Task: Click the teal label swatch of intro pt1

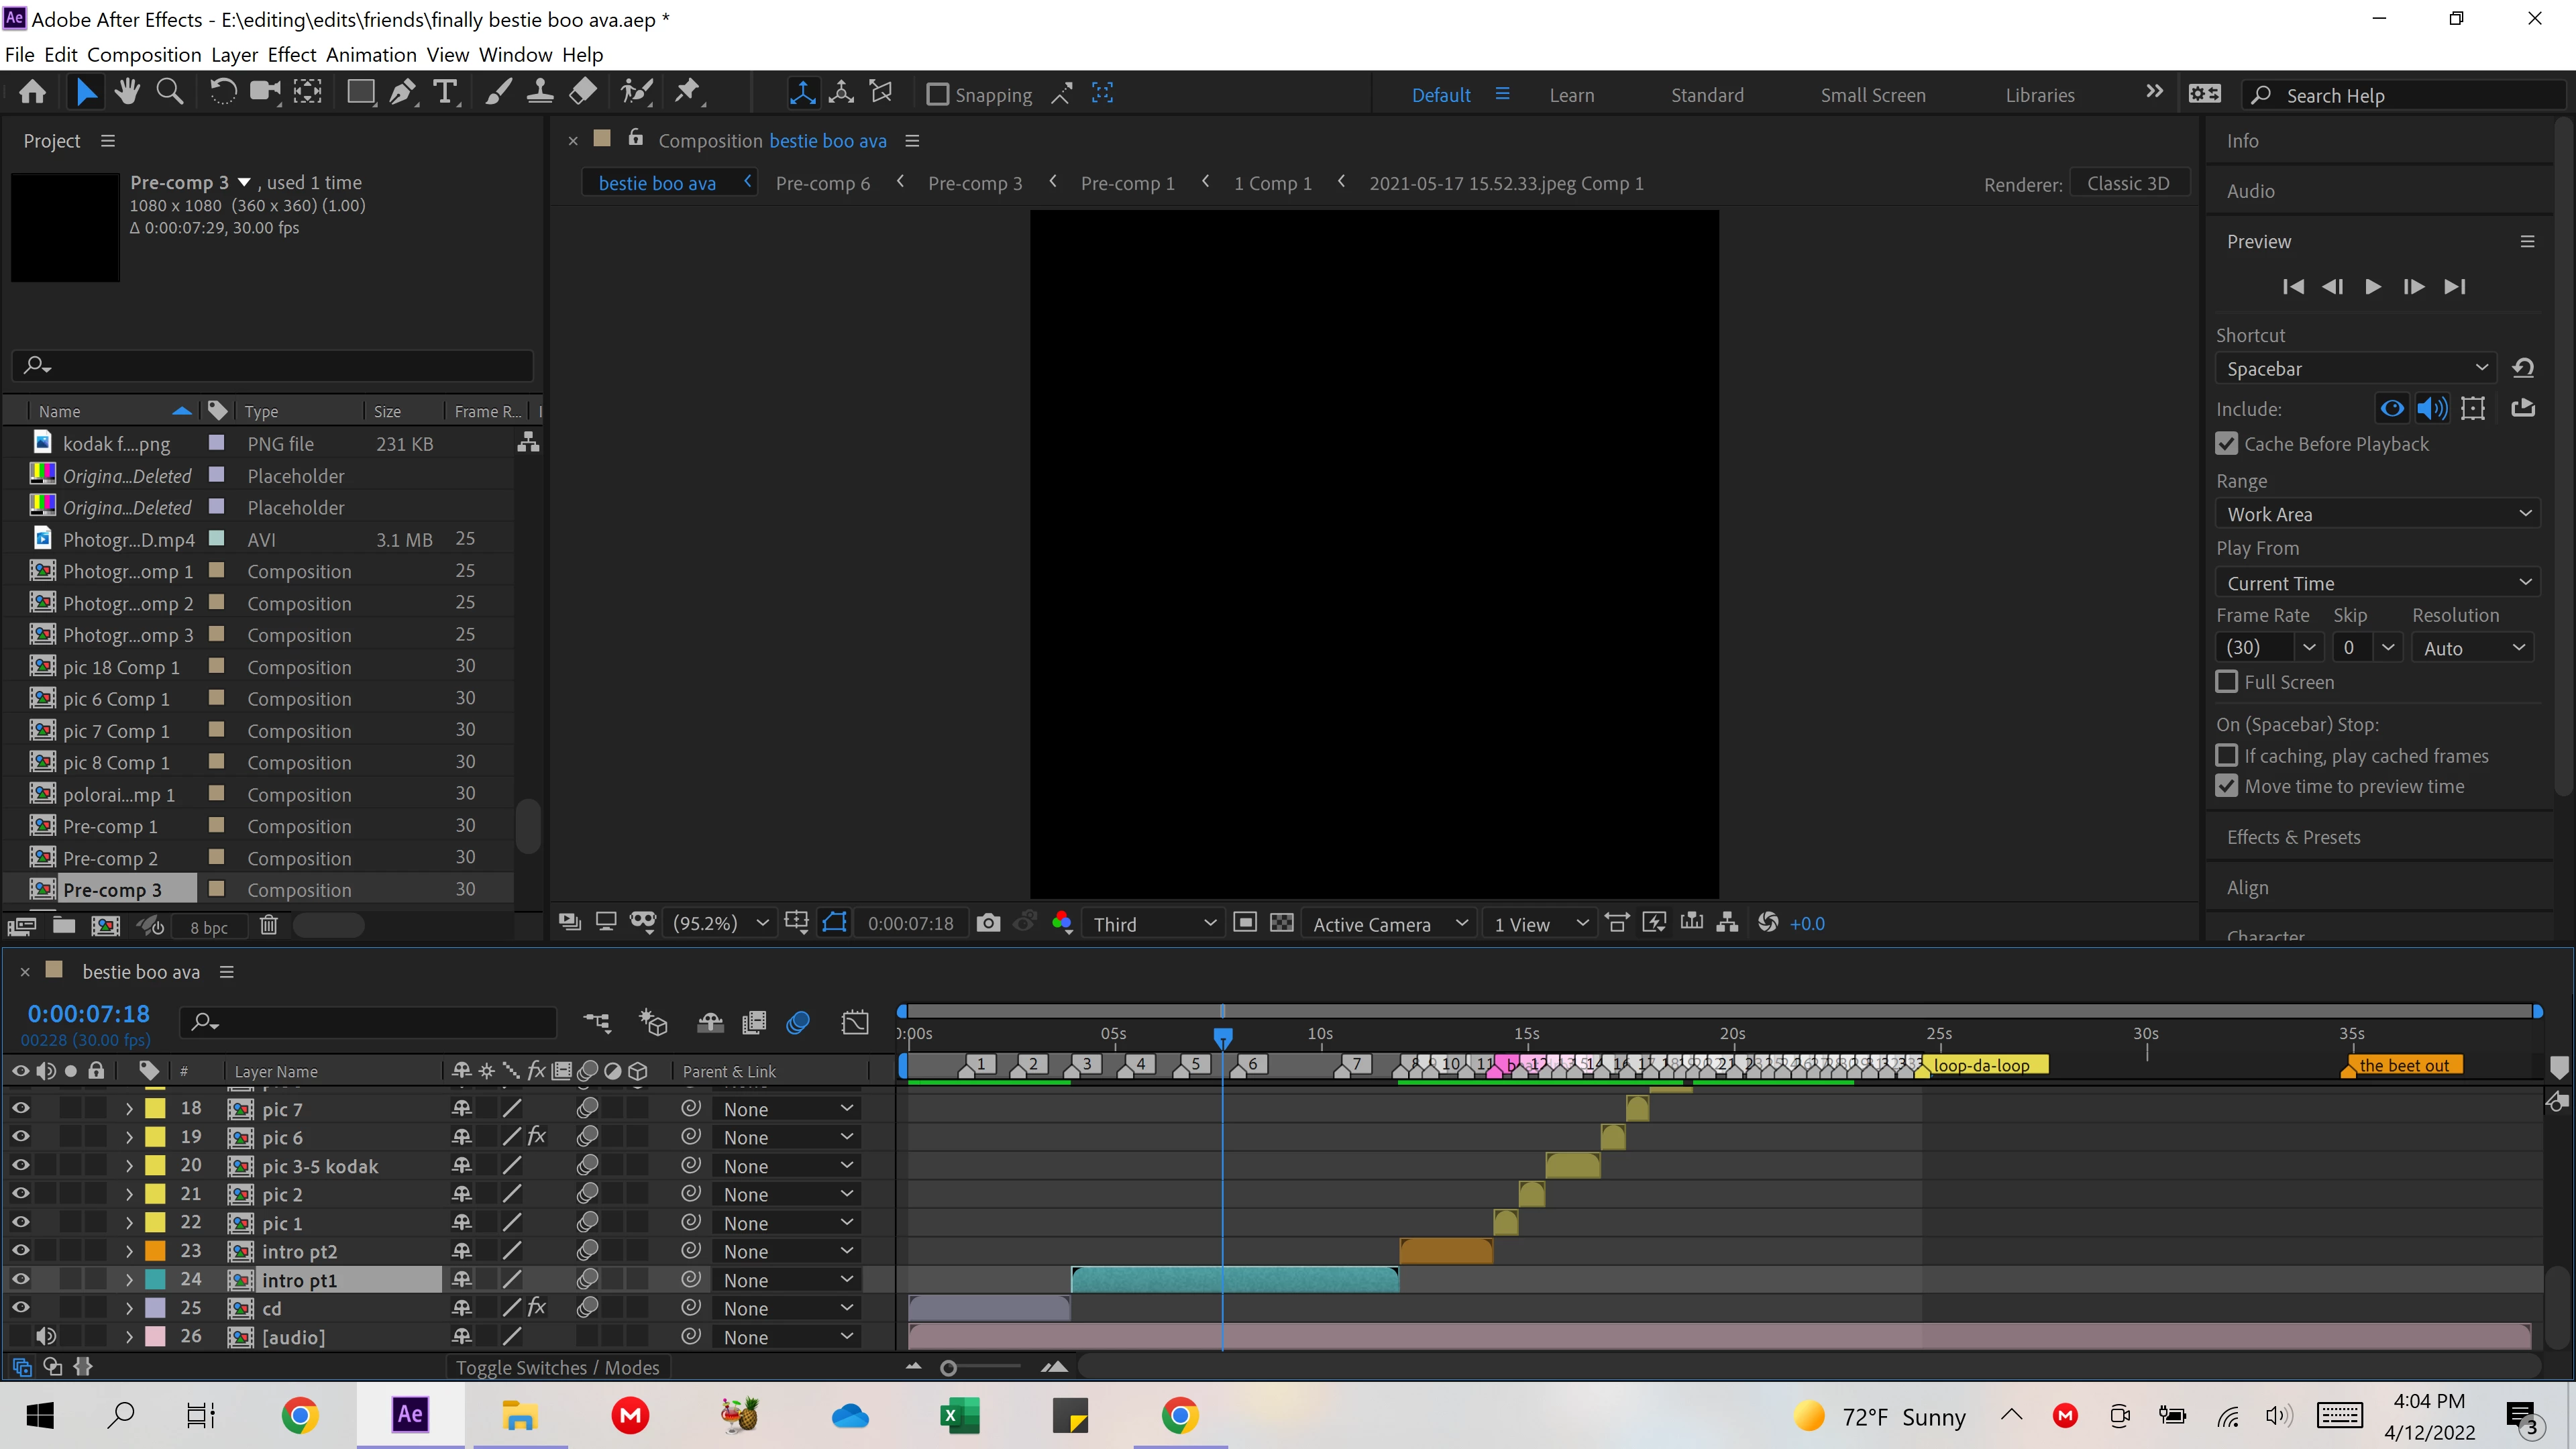Action: (155, 1280)
